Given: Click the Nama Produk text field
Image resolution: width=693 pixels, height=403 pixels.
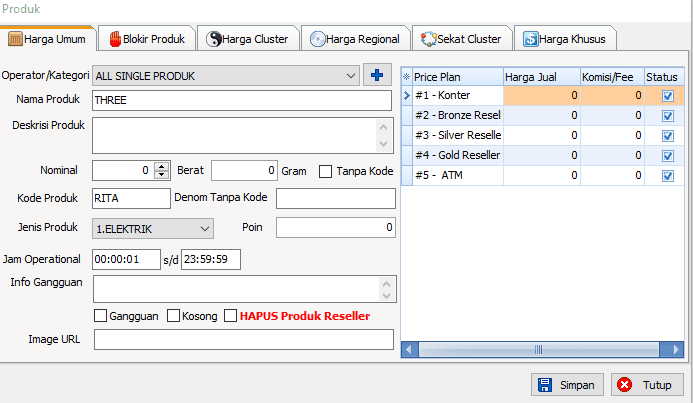Looking at the screenshot, I should (x=241, y=100).
